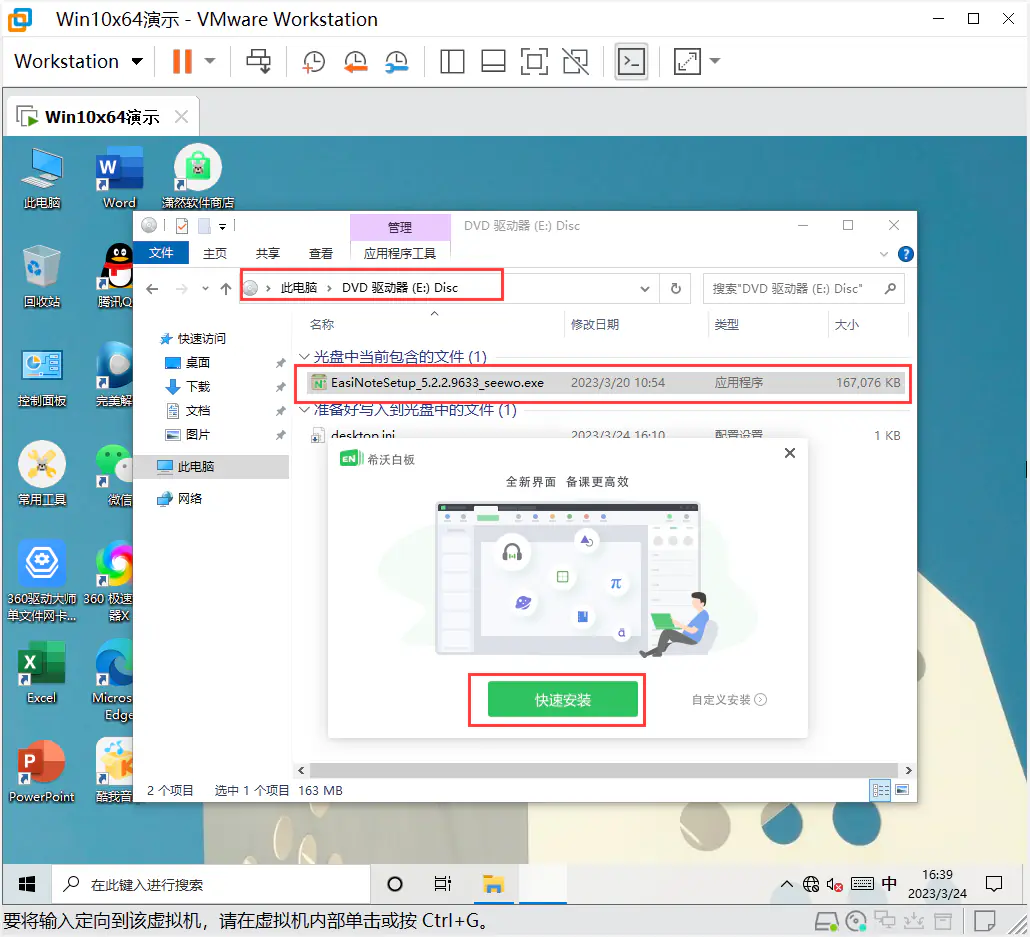The width and height of the screenshot is (1030, 937).
Task: Expand the address bar history dropdown
Action: point(645,288)
